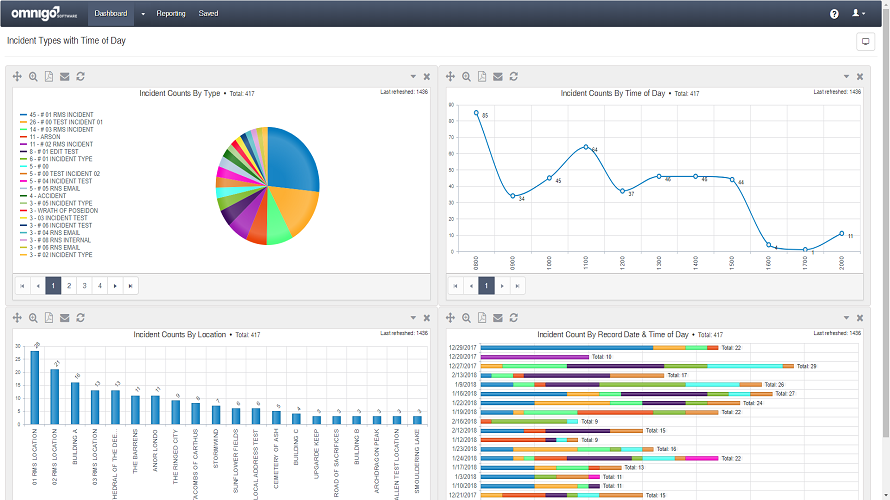Refresh the Incident Counts By Type panel
The height and width of the screenshot is (500, 890).
pyautogui.click(x=80, y=77)
